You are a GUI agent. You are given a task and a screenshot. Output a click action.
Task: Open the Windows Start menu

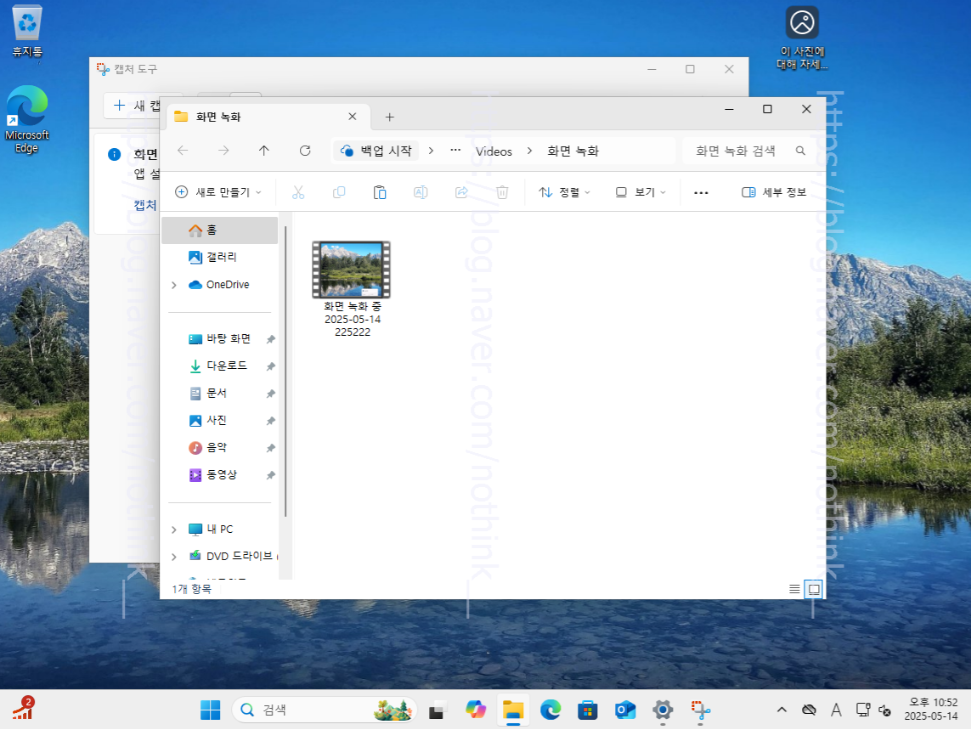(210, 710)
